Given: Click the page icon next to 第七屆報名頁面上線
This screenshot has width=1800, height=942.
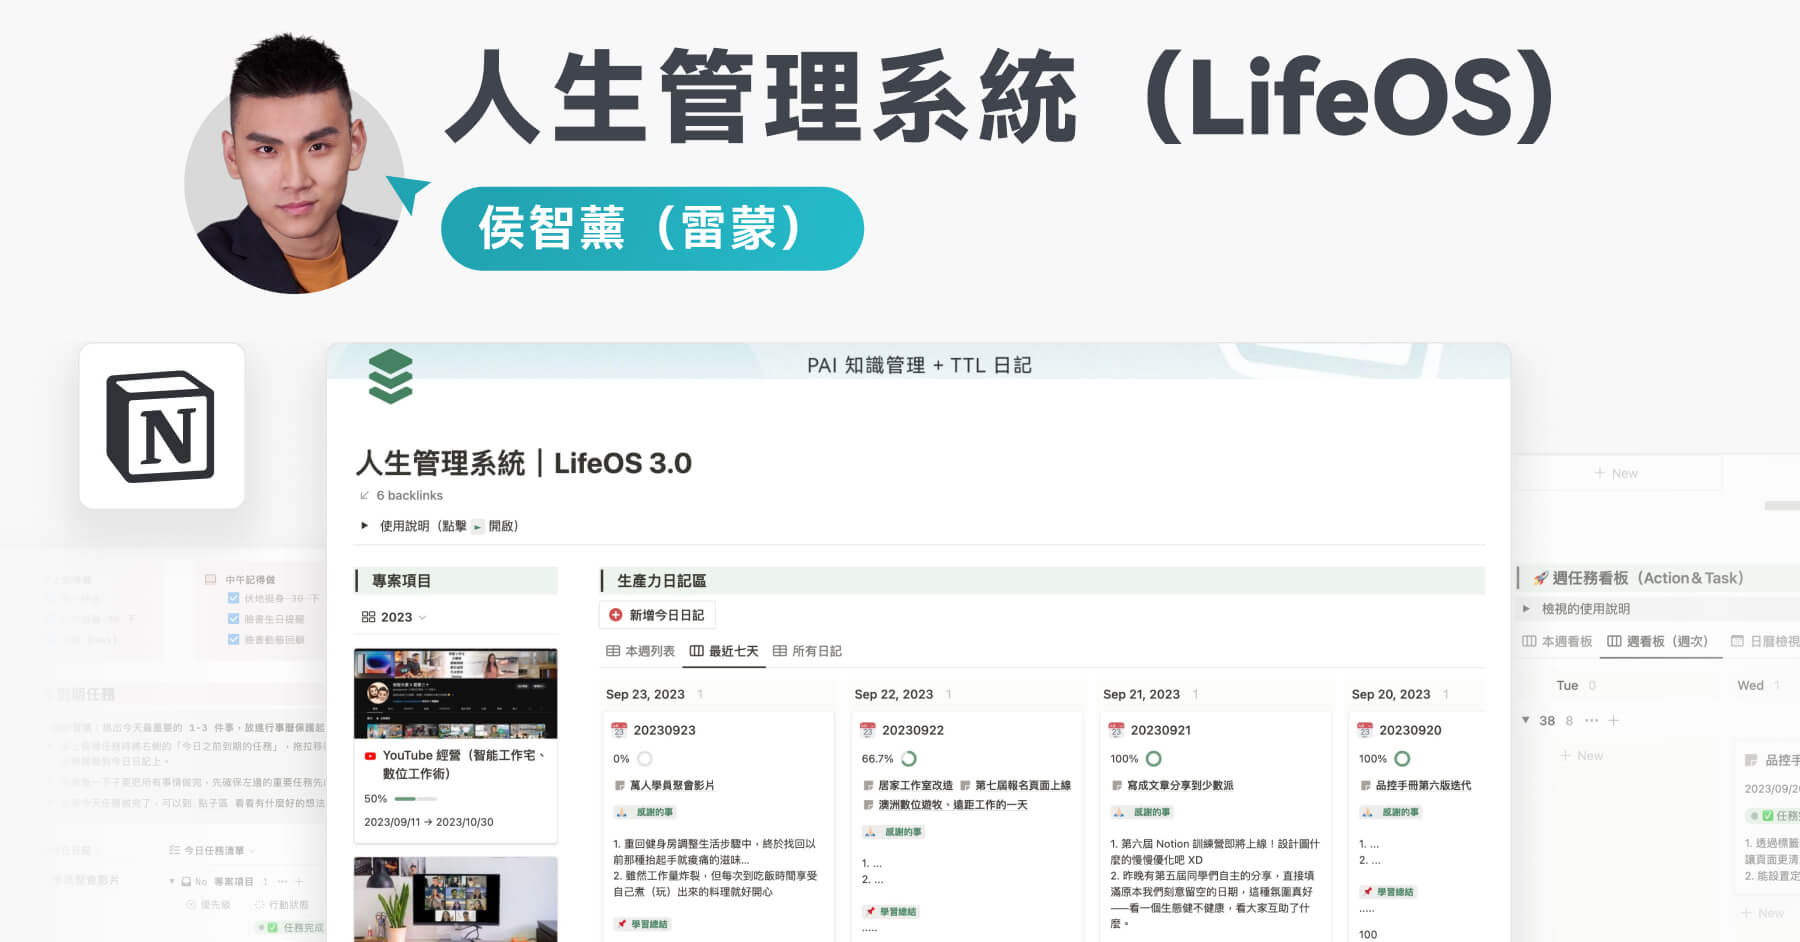Looking at the screenshot, I should (x=965, y=786).
